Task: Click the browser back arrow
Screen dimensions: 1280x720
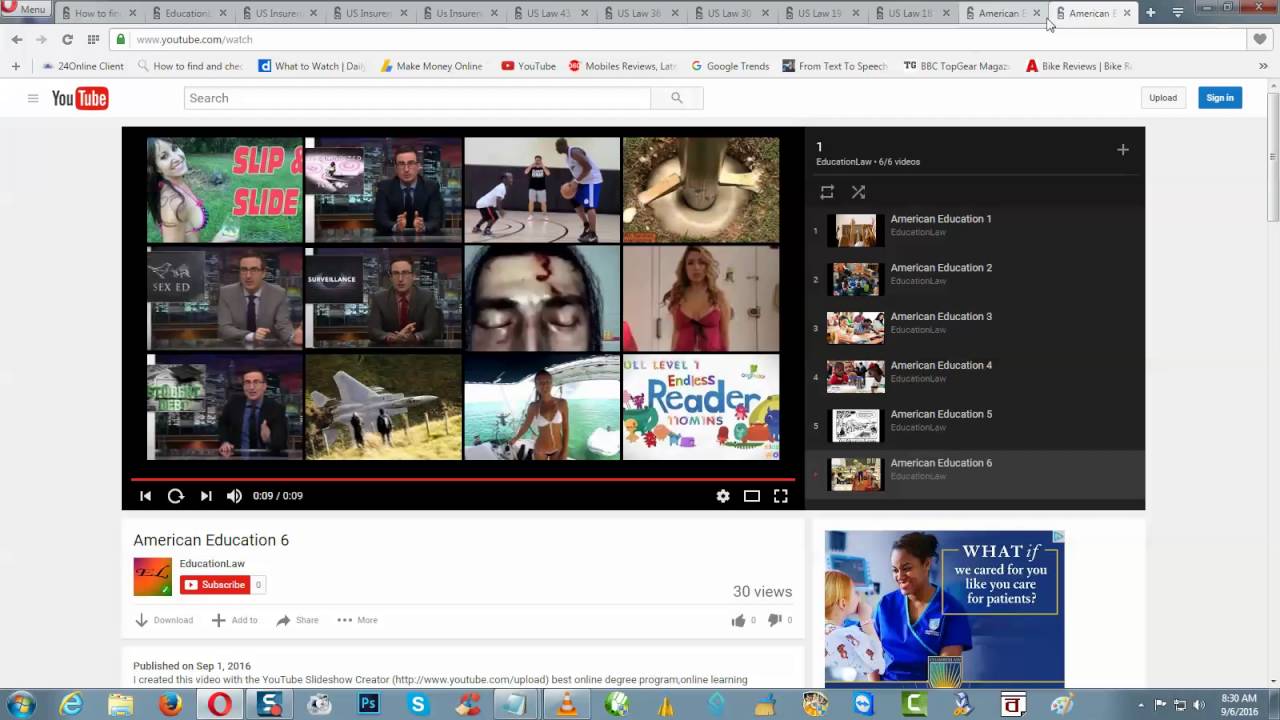Action: [x=17, y=39]
